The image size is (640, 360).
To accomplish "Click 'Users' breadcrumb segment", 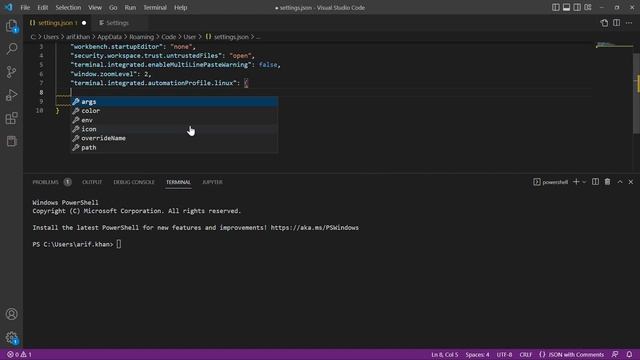I will point(51,37).
